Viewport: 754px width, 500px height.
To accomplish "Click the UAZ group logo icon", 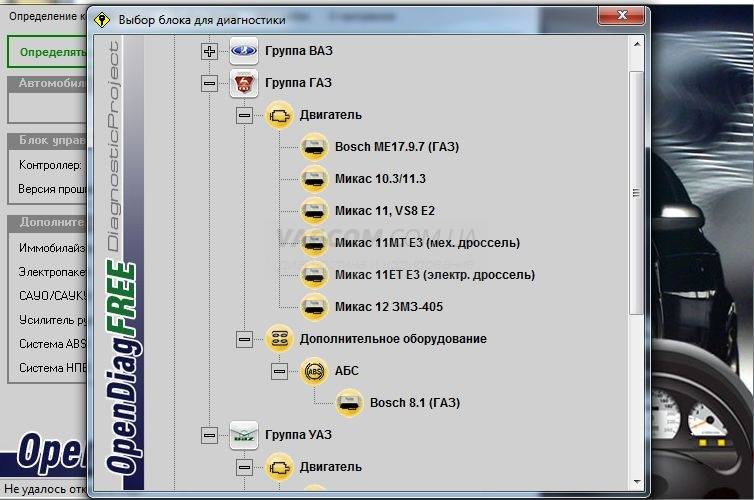I will click(244, 435).
